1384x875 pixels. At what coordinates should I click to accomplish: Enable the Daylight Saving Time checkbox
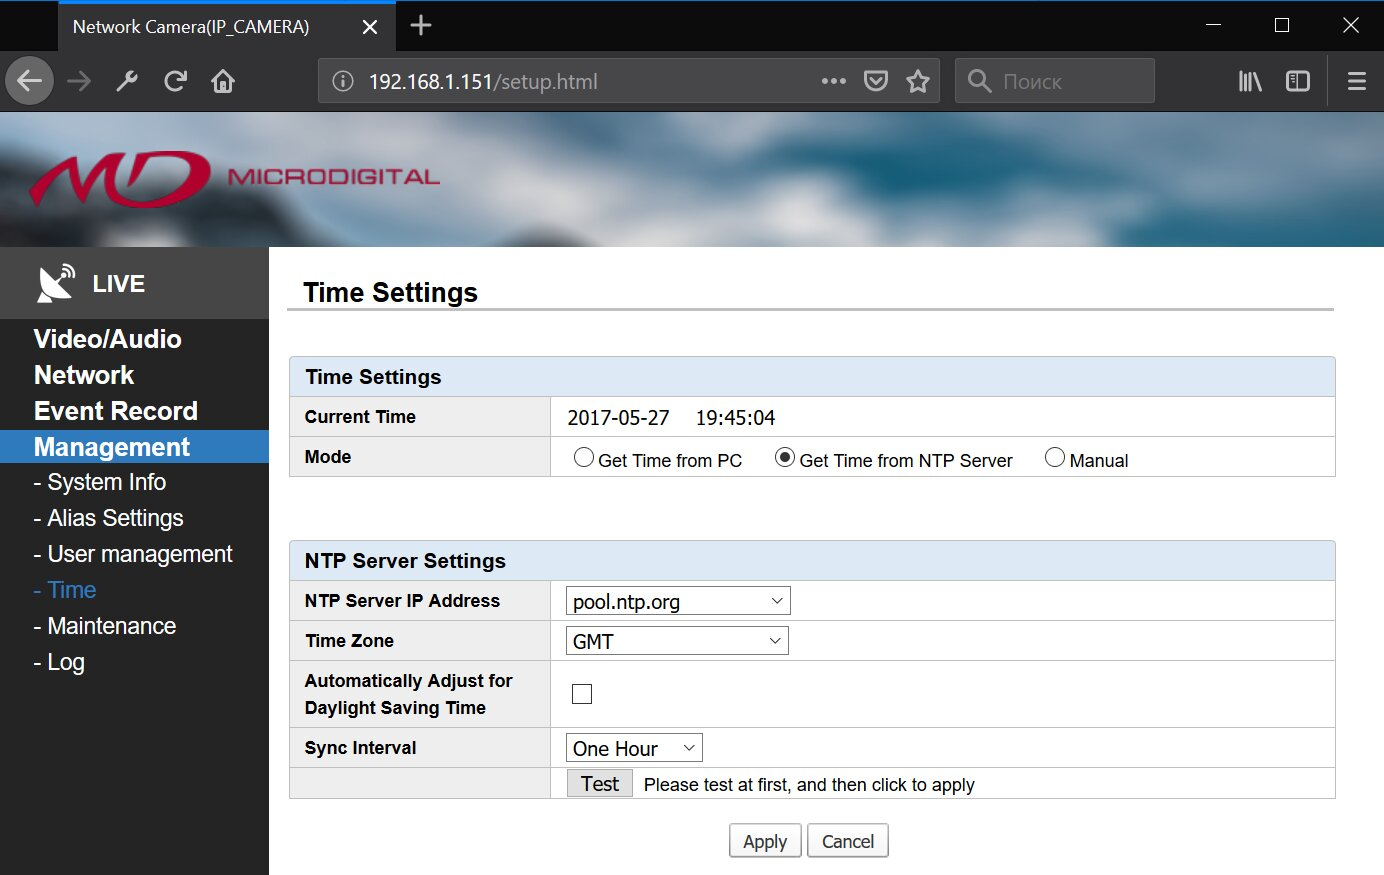click(582, 694)
